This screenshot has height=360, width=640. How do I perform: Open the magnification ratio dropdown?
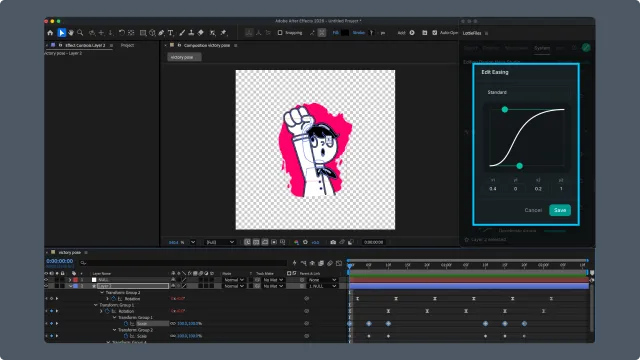pos(193,242)
